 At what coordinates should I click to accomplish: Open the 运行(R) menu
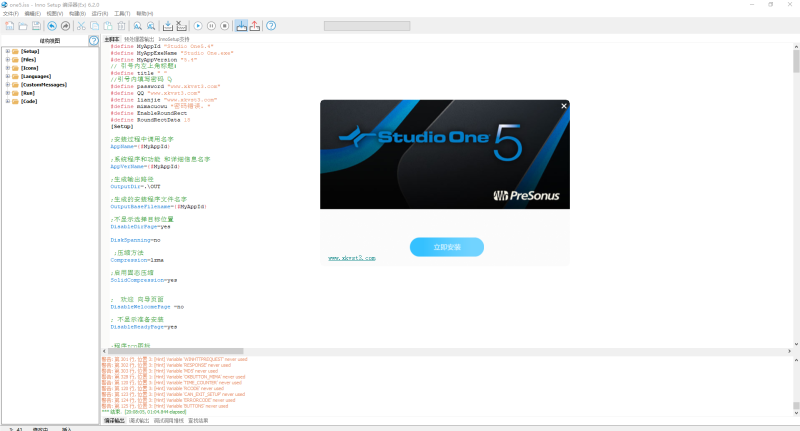(99, 14)
